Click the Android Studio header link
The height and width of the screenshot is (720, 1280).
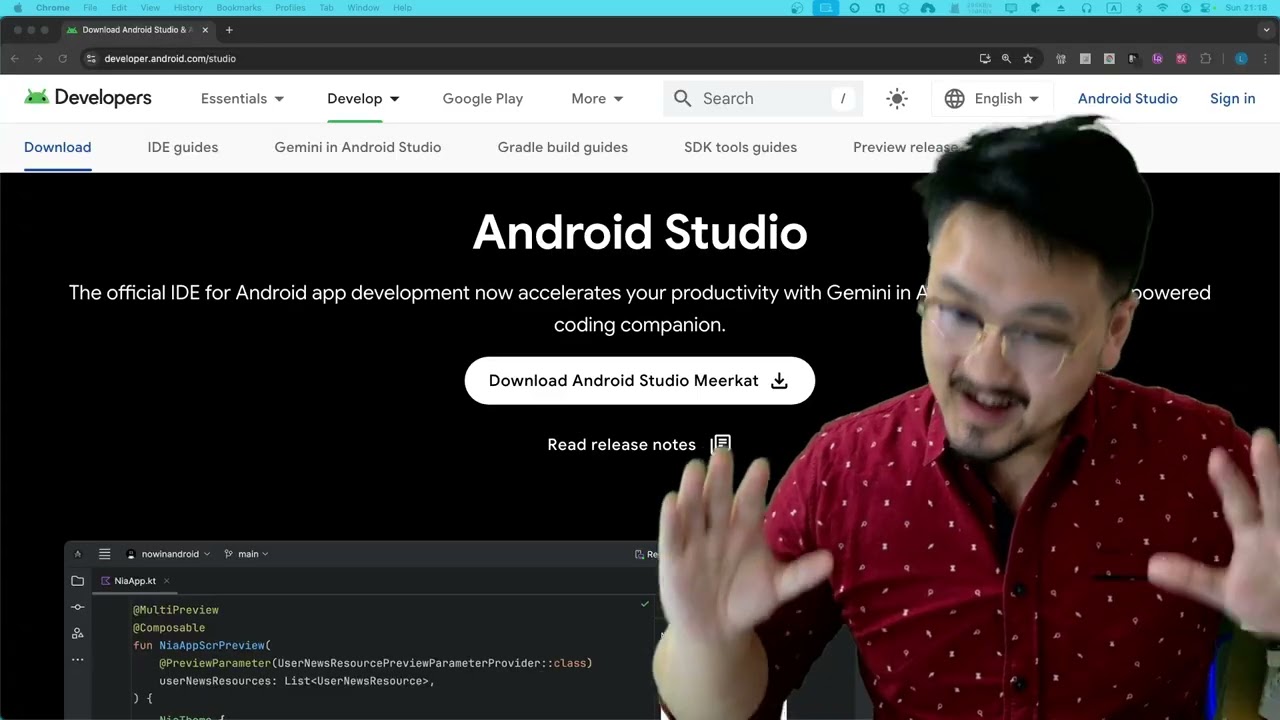(x=1127, y=98)
